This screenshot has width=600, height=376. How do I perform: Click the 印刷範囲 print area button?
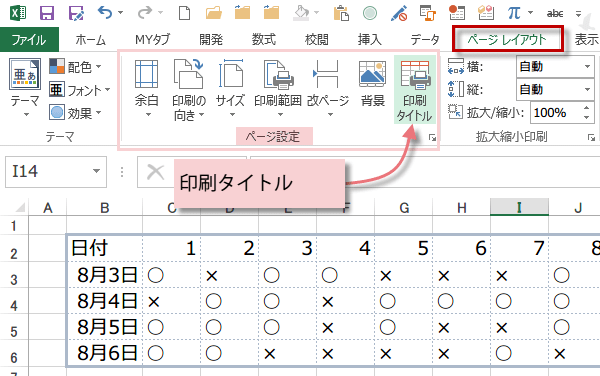coord(278,89)
